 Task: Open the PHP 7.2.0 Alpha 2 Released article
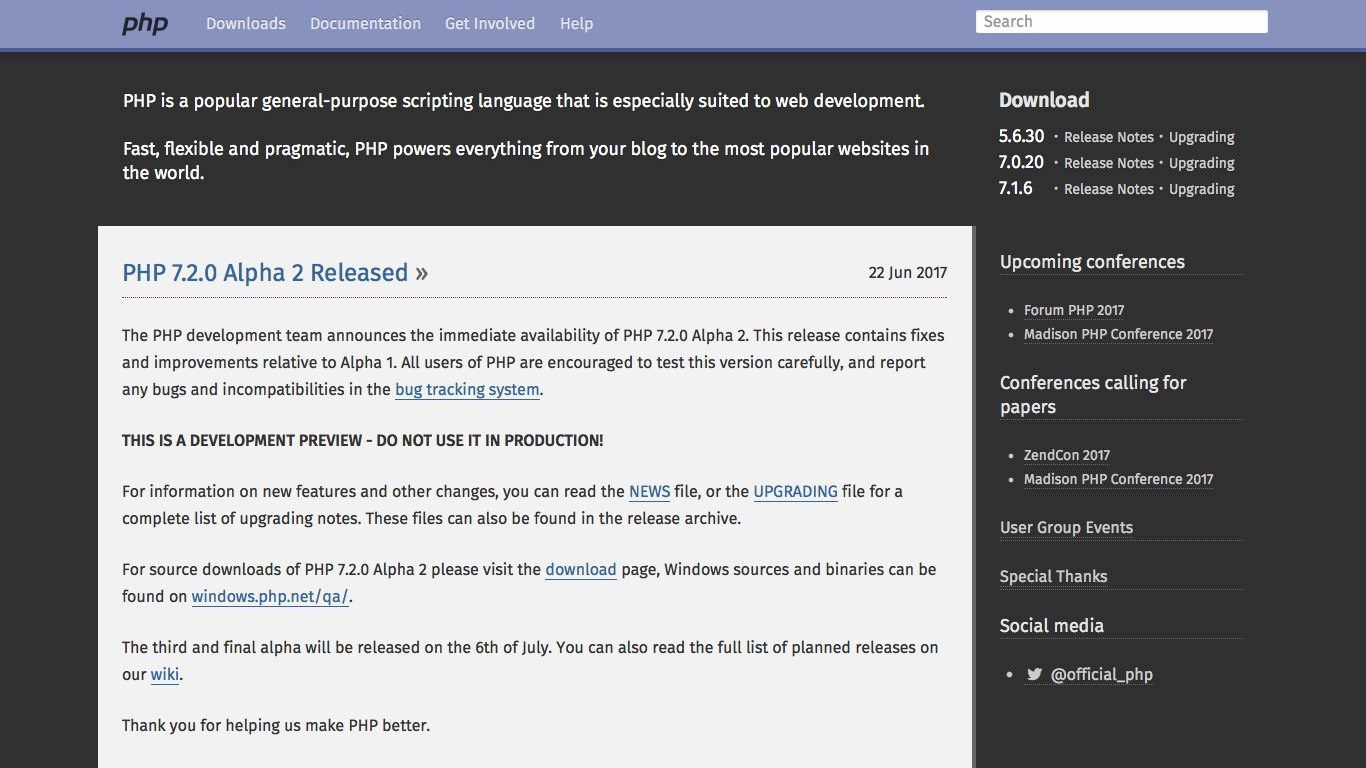[x=265, y=272]
